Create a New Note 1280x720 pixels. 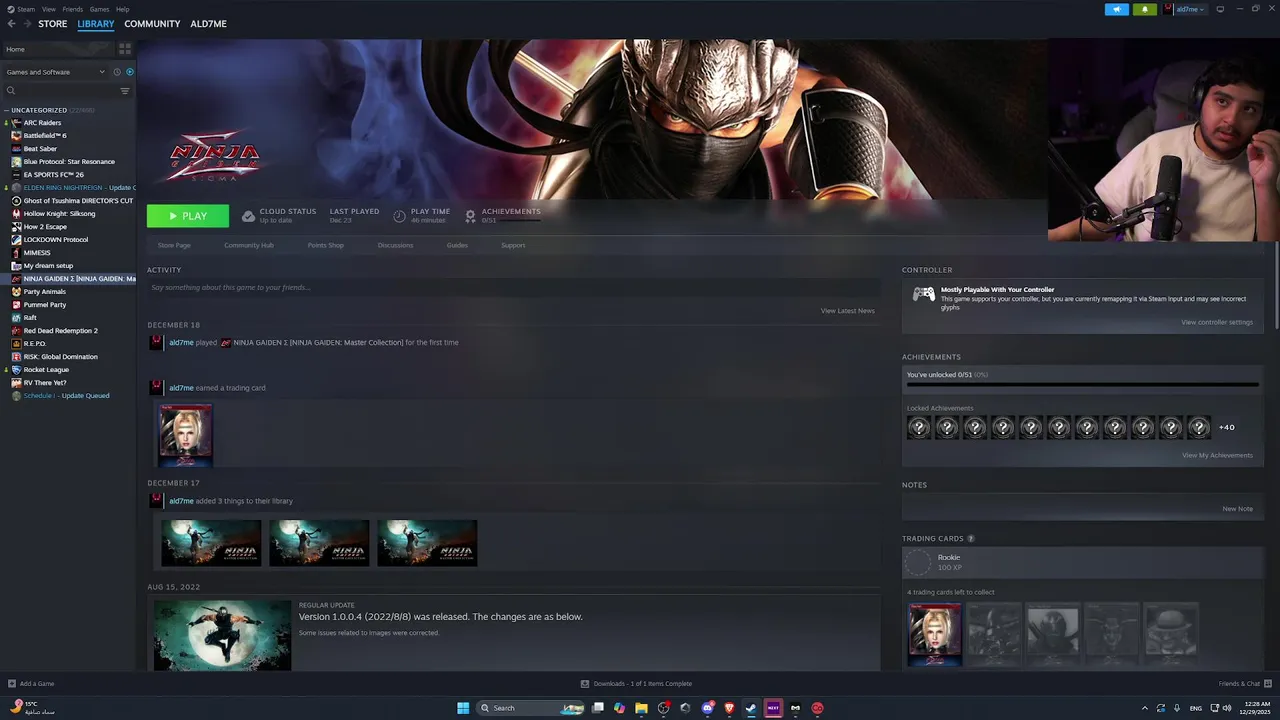coord(1237,509)
